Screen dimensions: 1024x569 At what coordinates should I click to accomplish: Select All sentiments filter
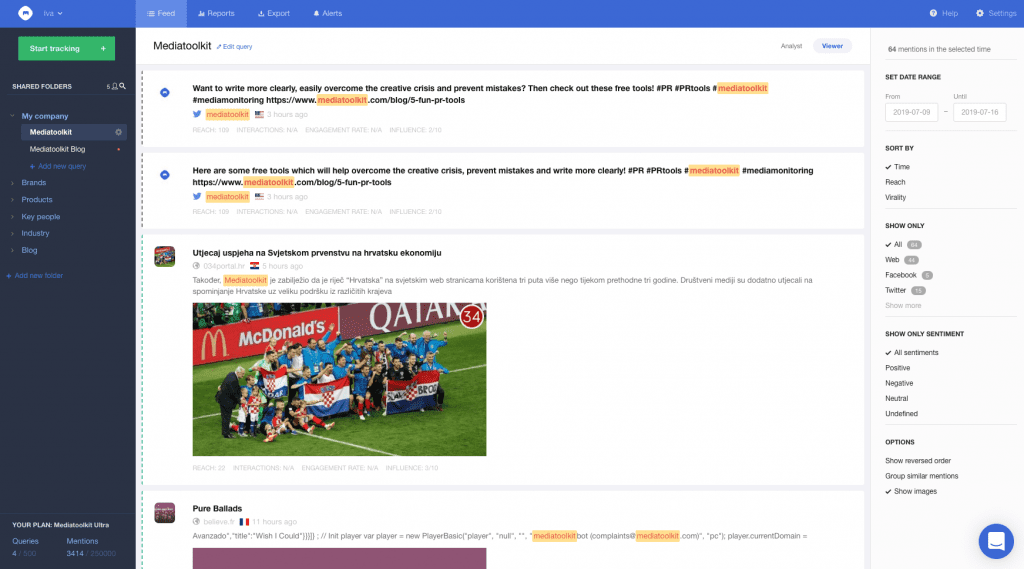[x=916, y=353]
